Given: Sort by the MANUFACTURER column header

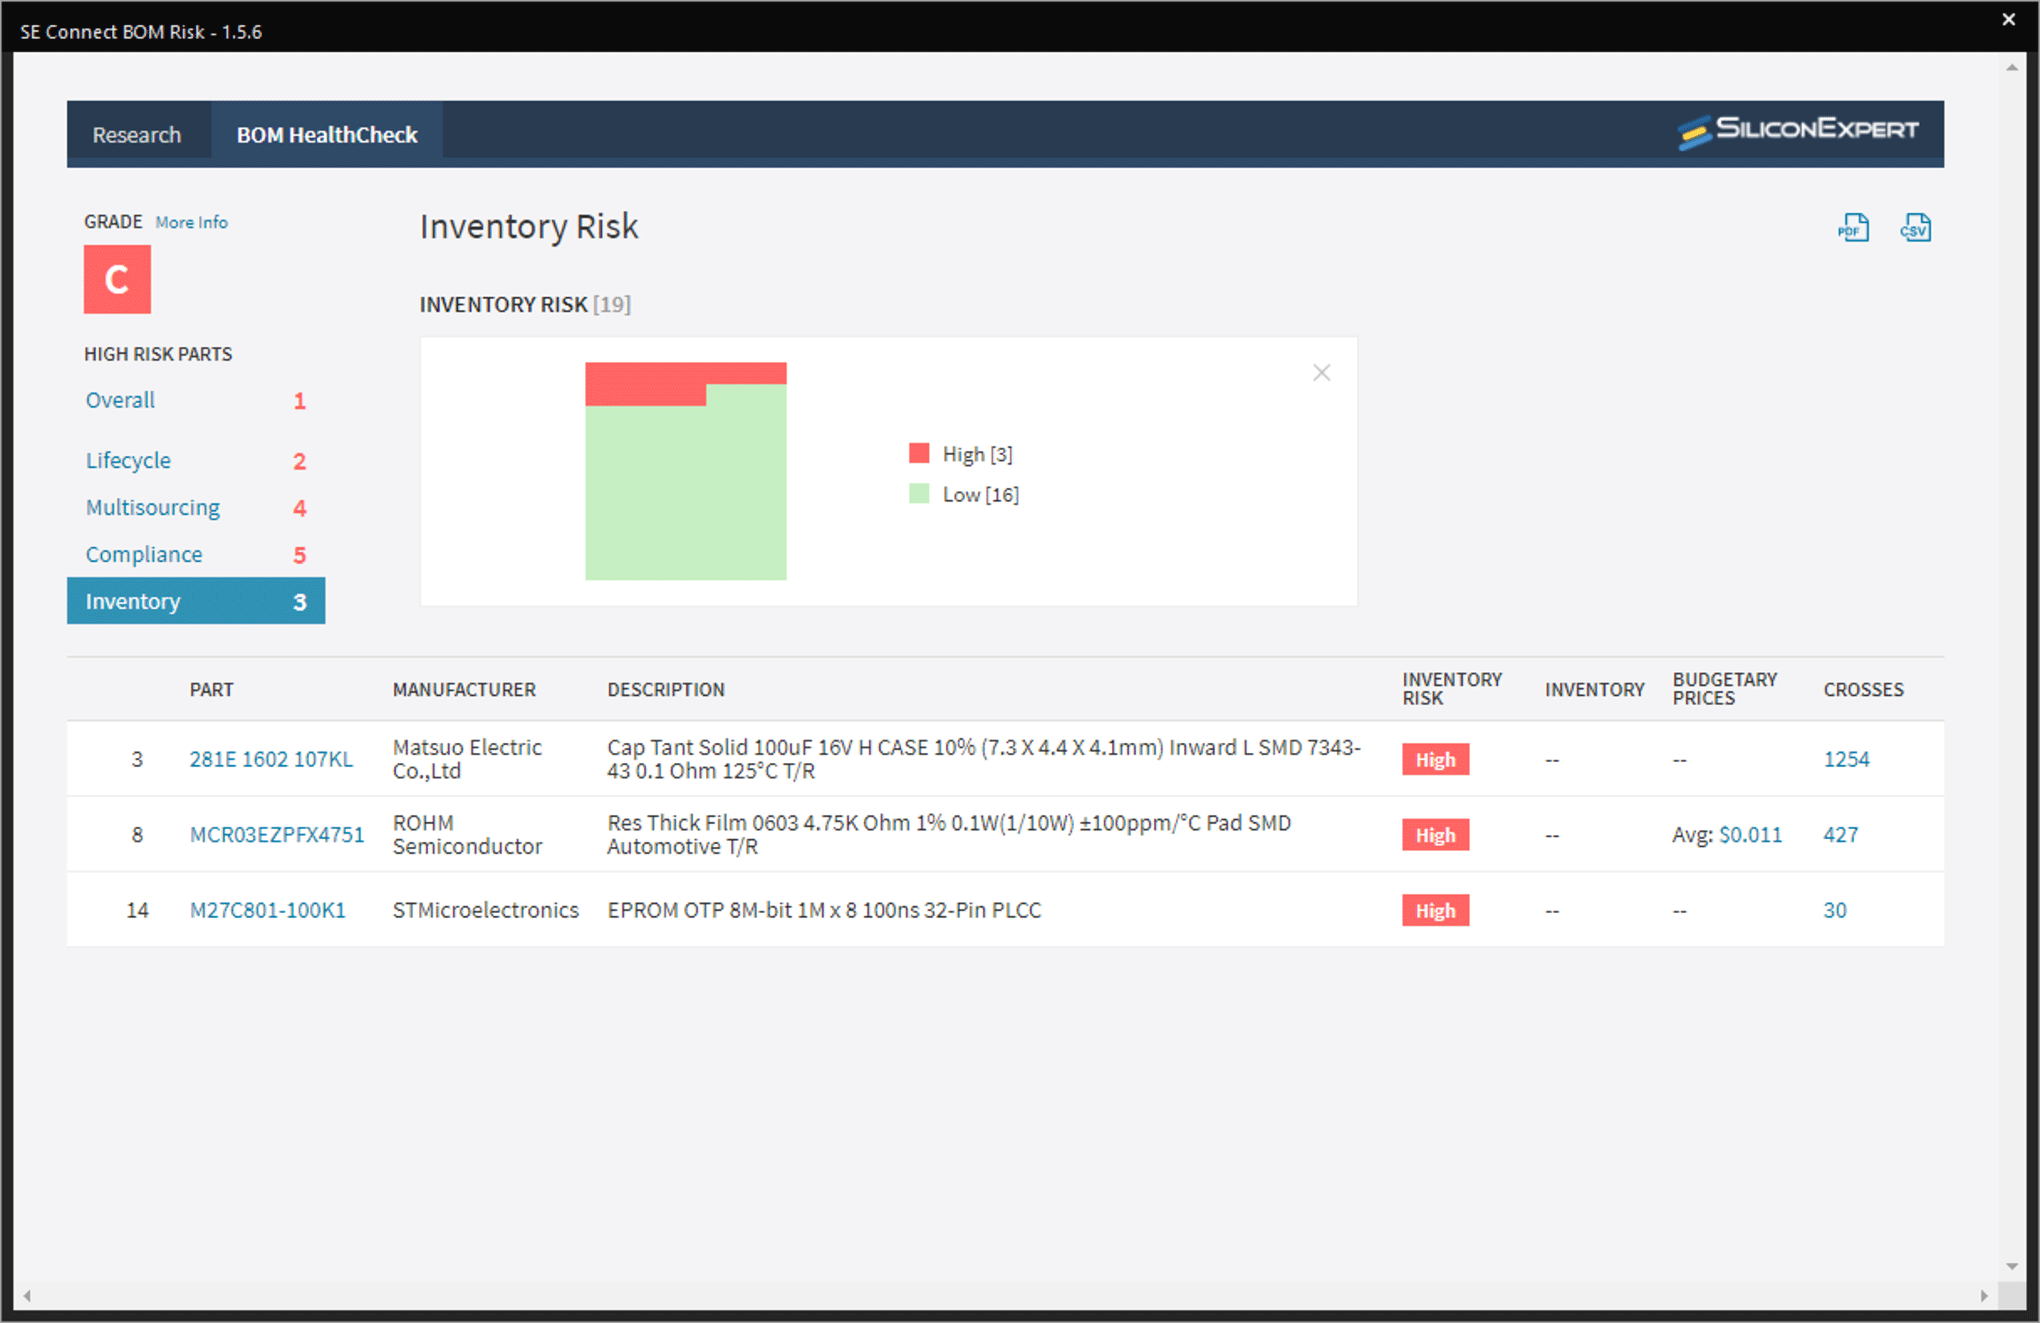Looking at the screenshot, I should [464, 689].
